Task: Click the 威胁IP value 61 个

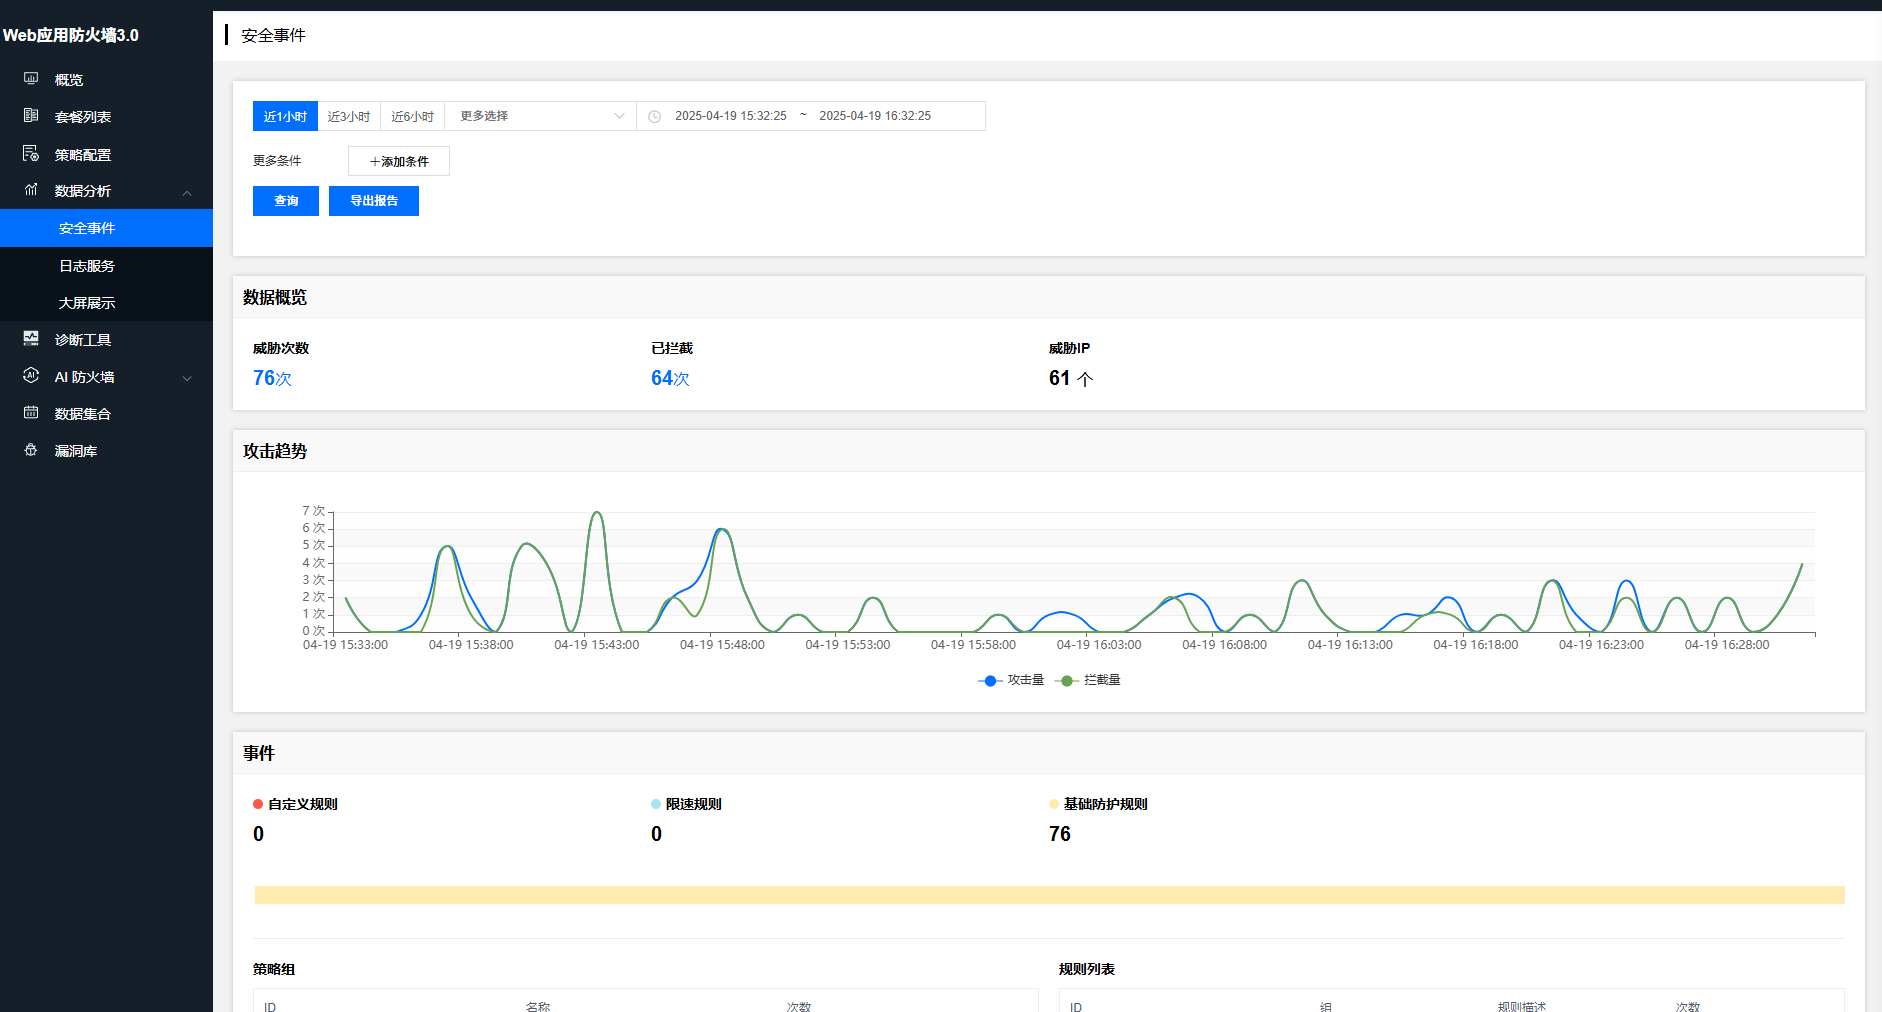Action: [x=1071, y=378]
